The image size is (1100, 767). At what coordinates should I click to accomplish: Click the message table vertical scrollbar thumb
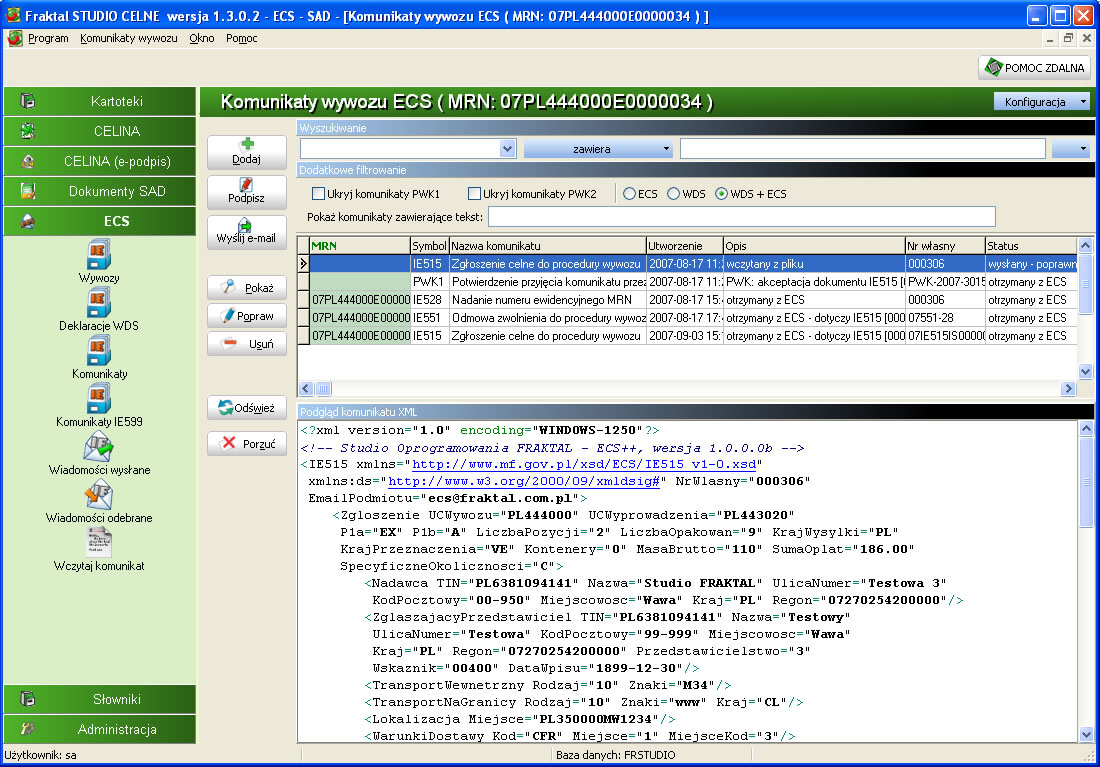point(1085,284)
